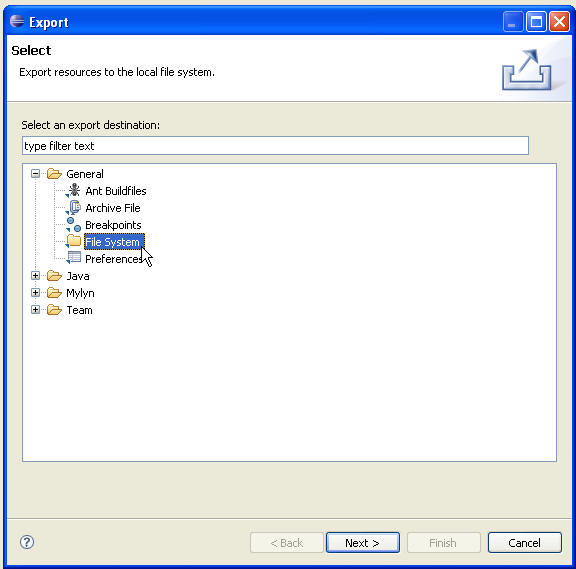The height and width of the screenshot is (569, 576).
Task: Select the Archive File export option
Action: (113, 208)
